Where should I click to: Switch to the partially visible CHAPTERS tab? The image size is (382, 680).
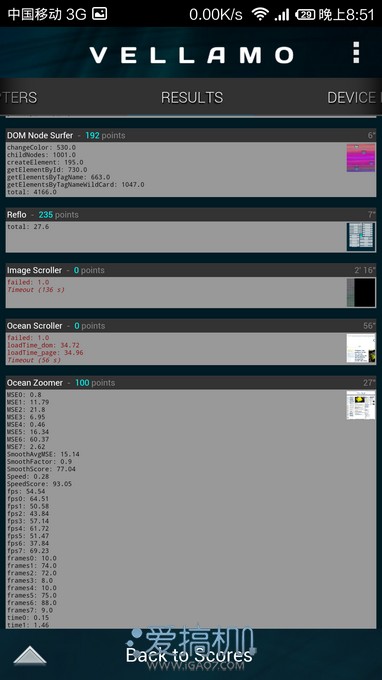point(19,98)
